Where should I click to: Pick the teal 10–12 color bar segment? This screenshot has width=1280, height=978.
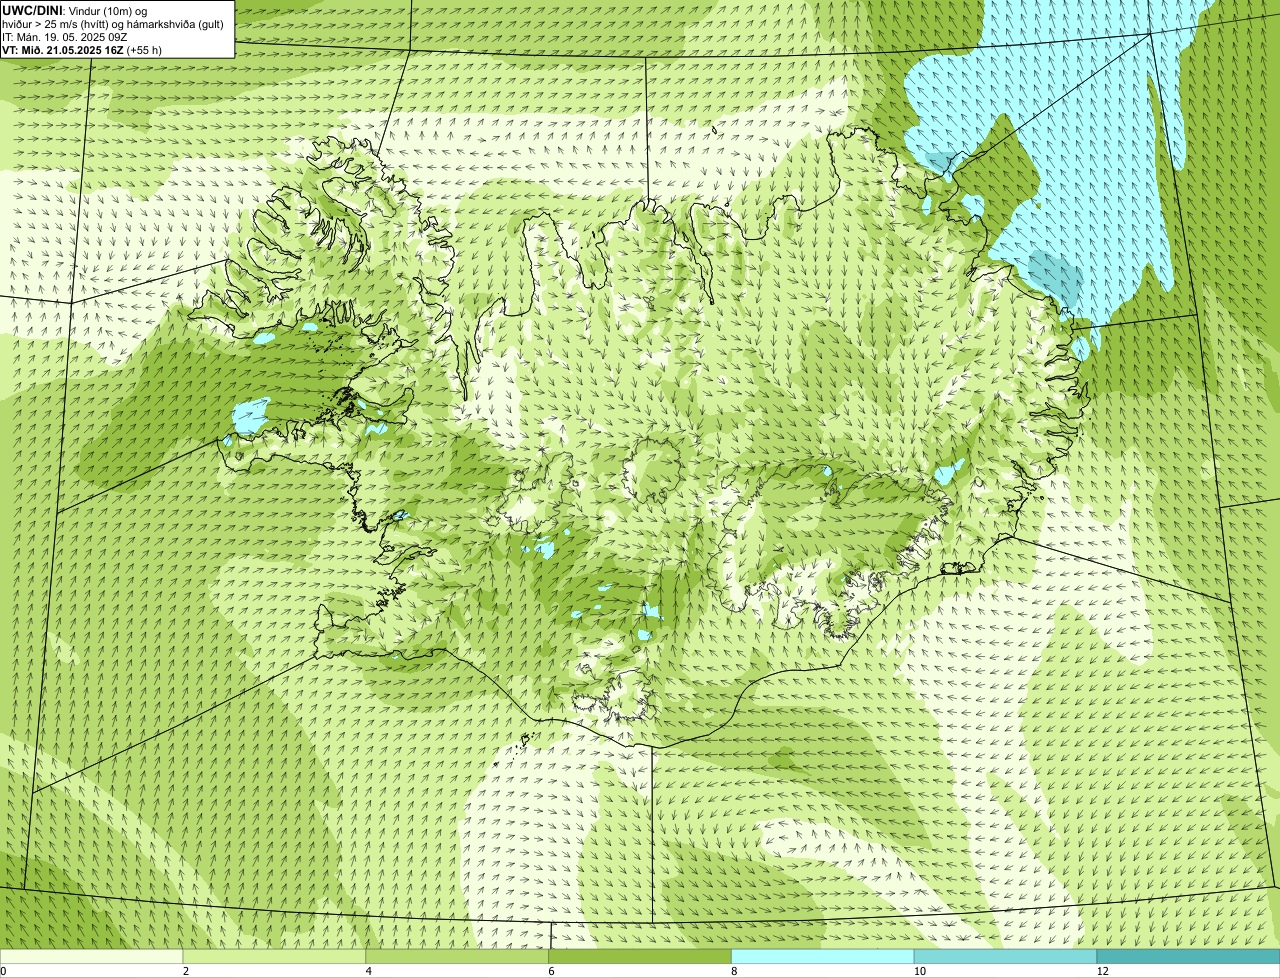click(1006, 956)
